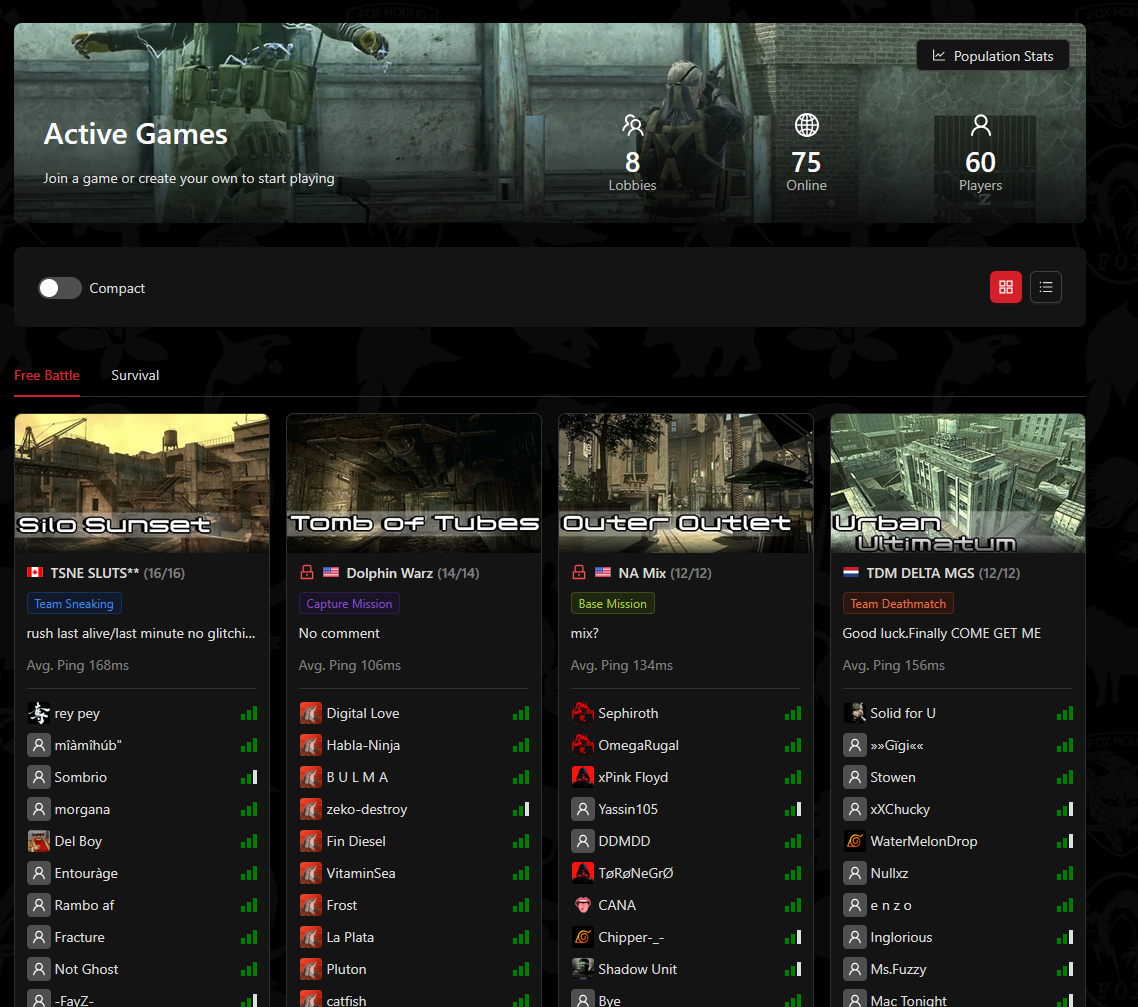Screen dimensions: 1138x1007
Task: Click the ping bars next to xXChucky
Action: [x=1065, y=809]
